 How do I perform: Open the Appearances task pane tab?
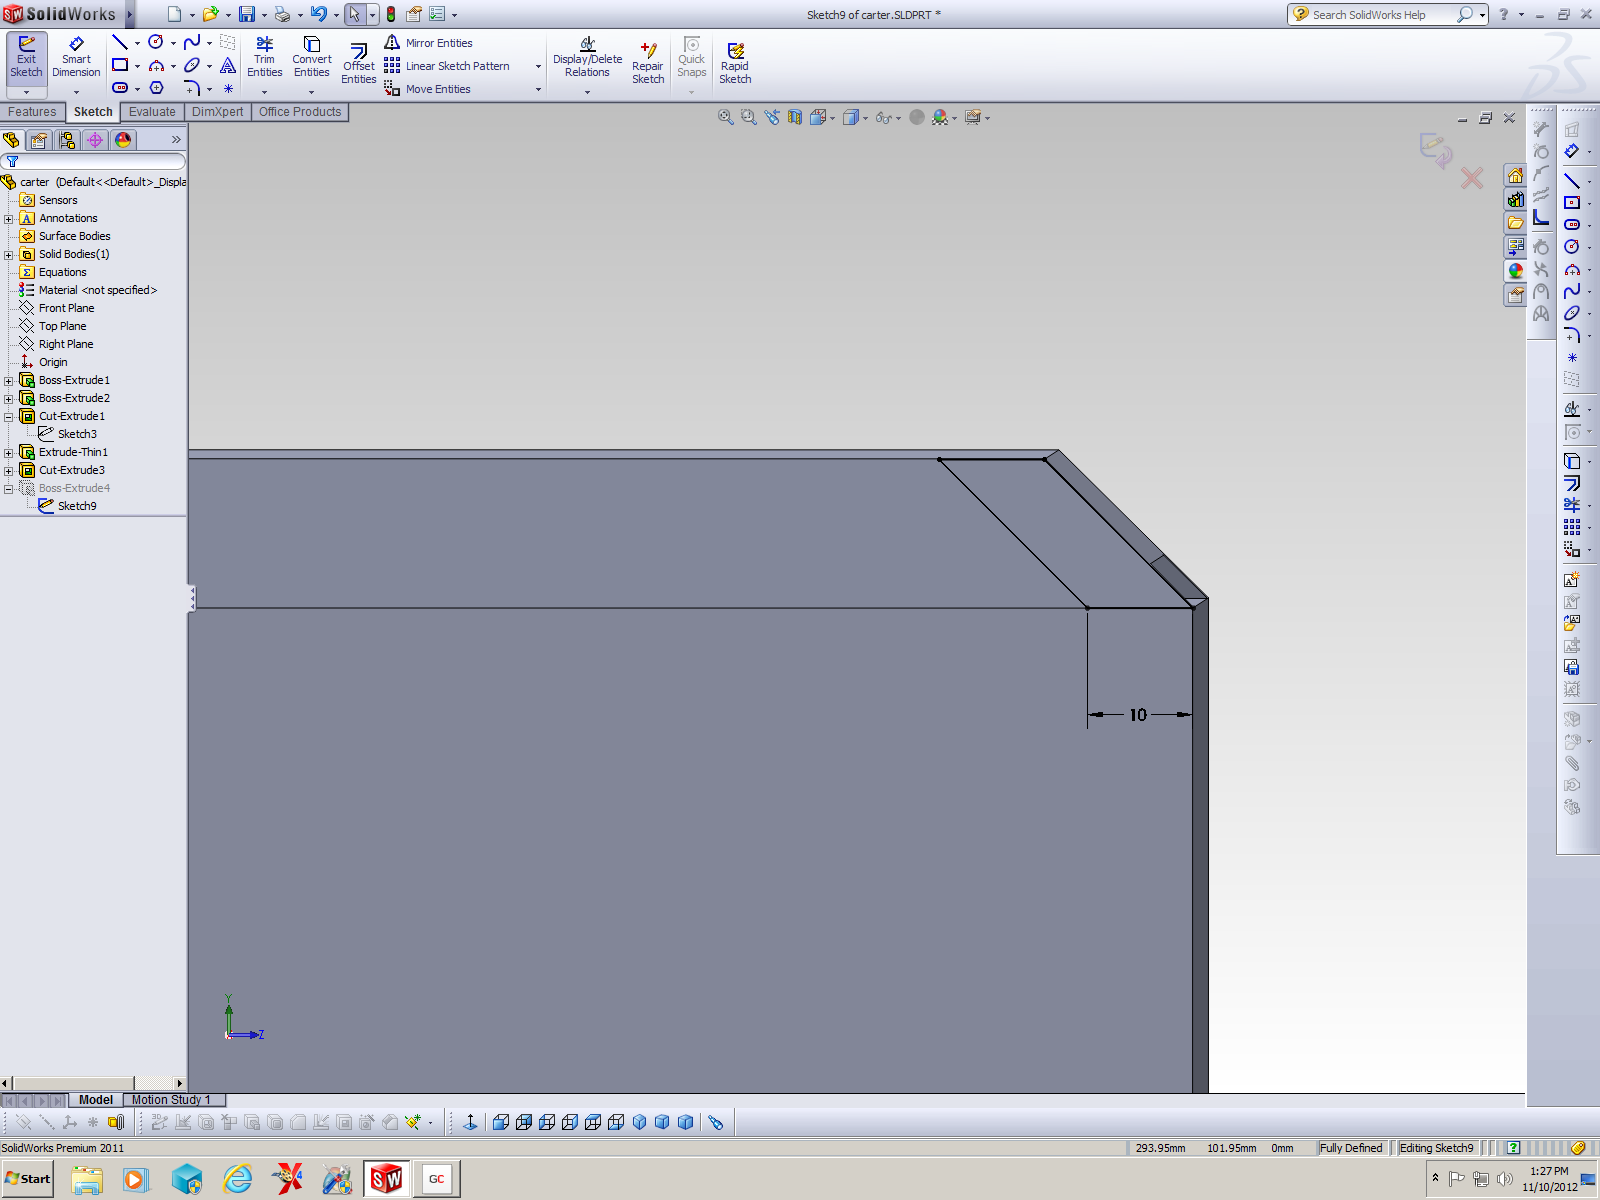(x=1516, y=271)
